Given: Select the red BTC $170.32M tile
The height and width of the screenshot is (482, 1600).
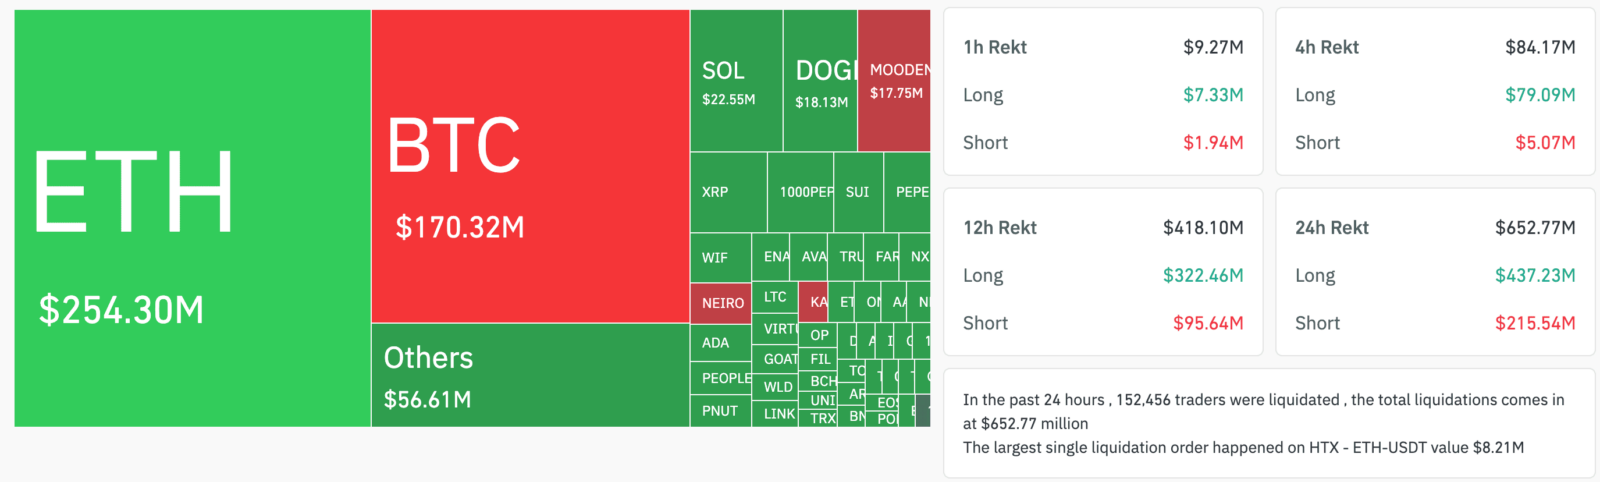Looking at the screenshot, I should coord(531,166).
